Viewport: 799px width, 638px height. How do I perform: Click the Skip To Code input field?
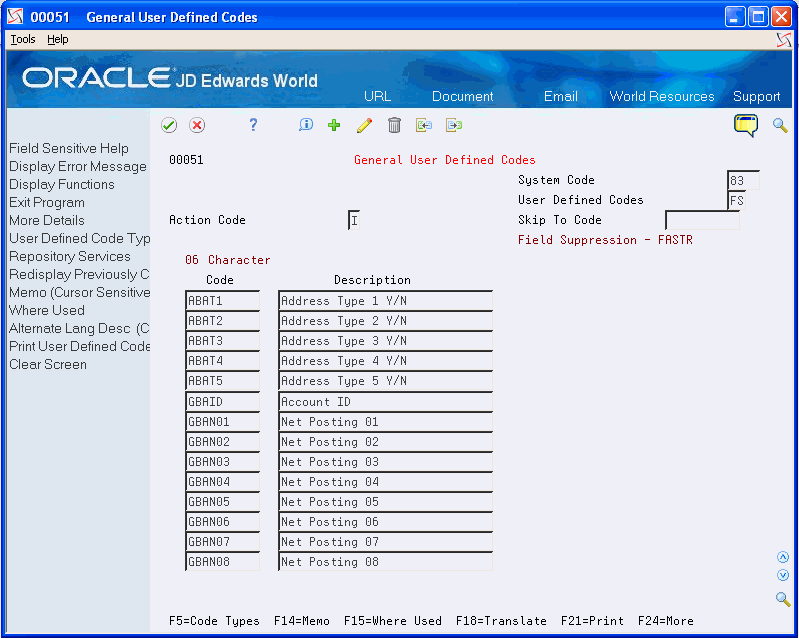[702, 220]
